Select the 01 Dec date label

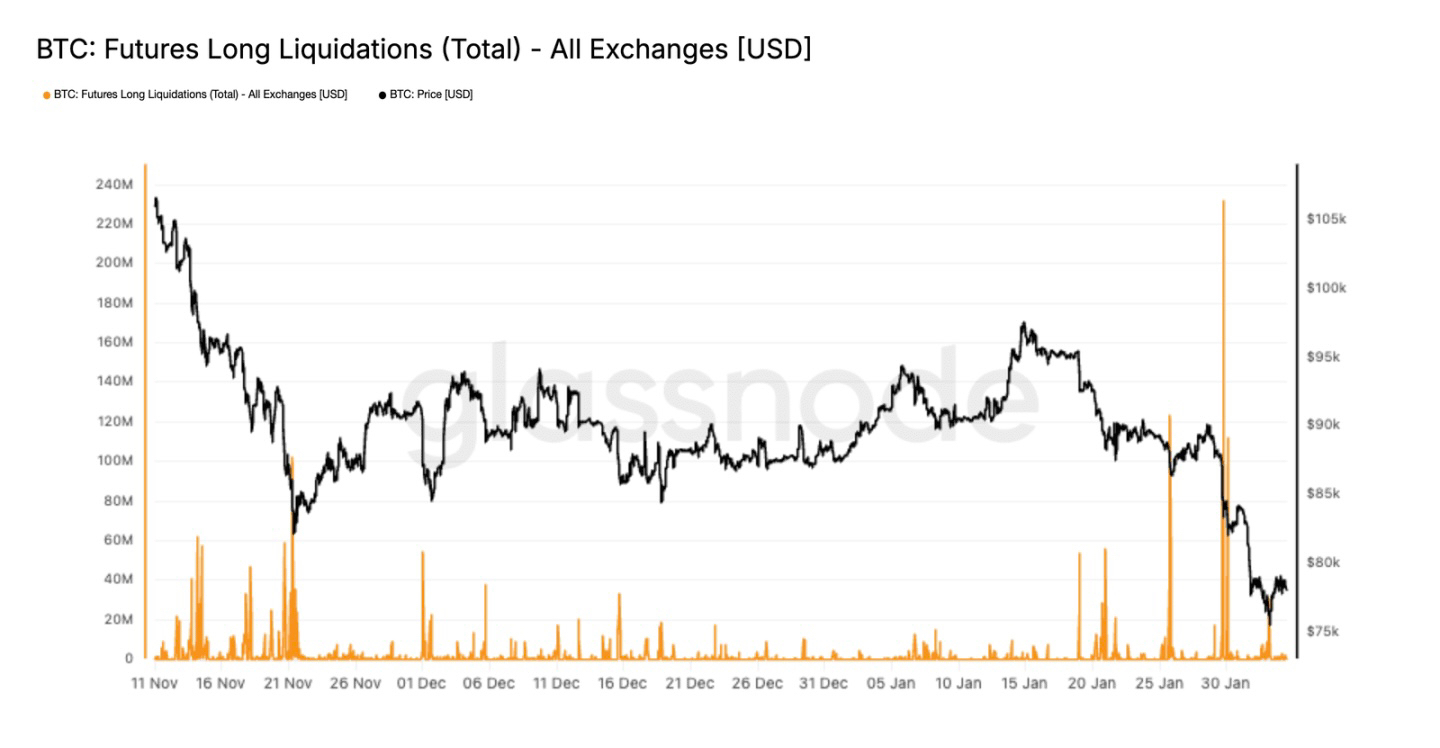point(422,684)
